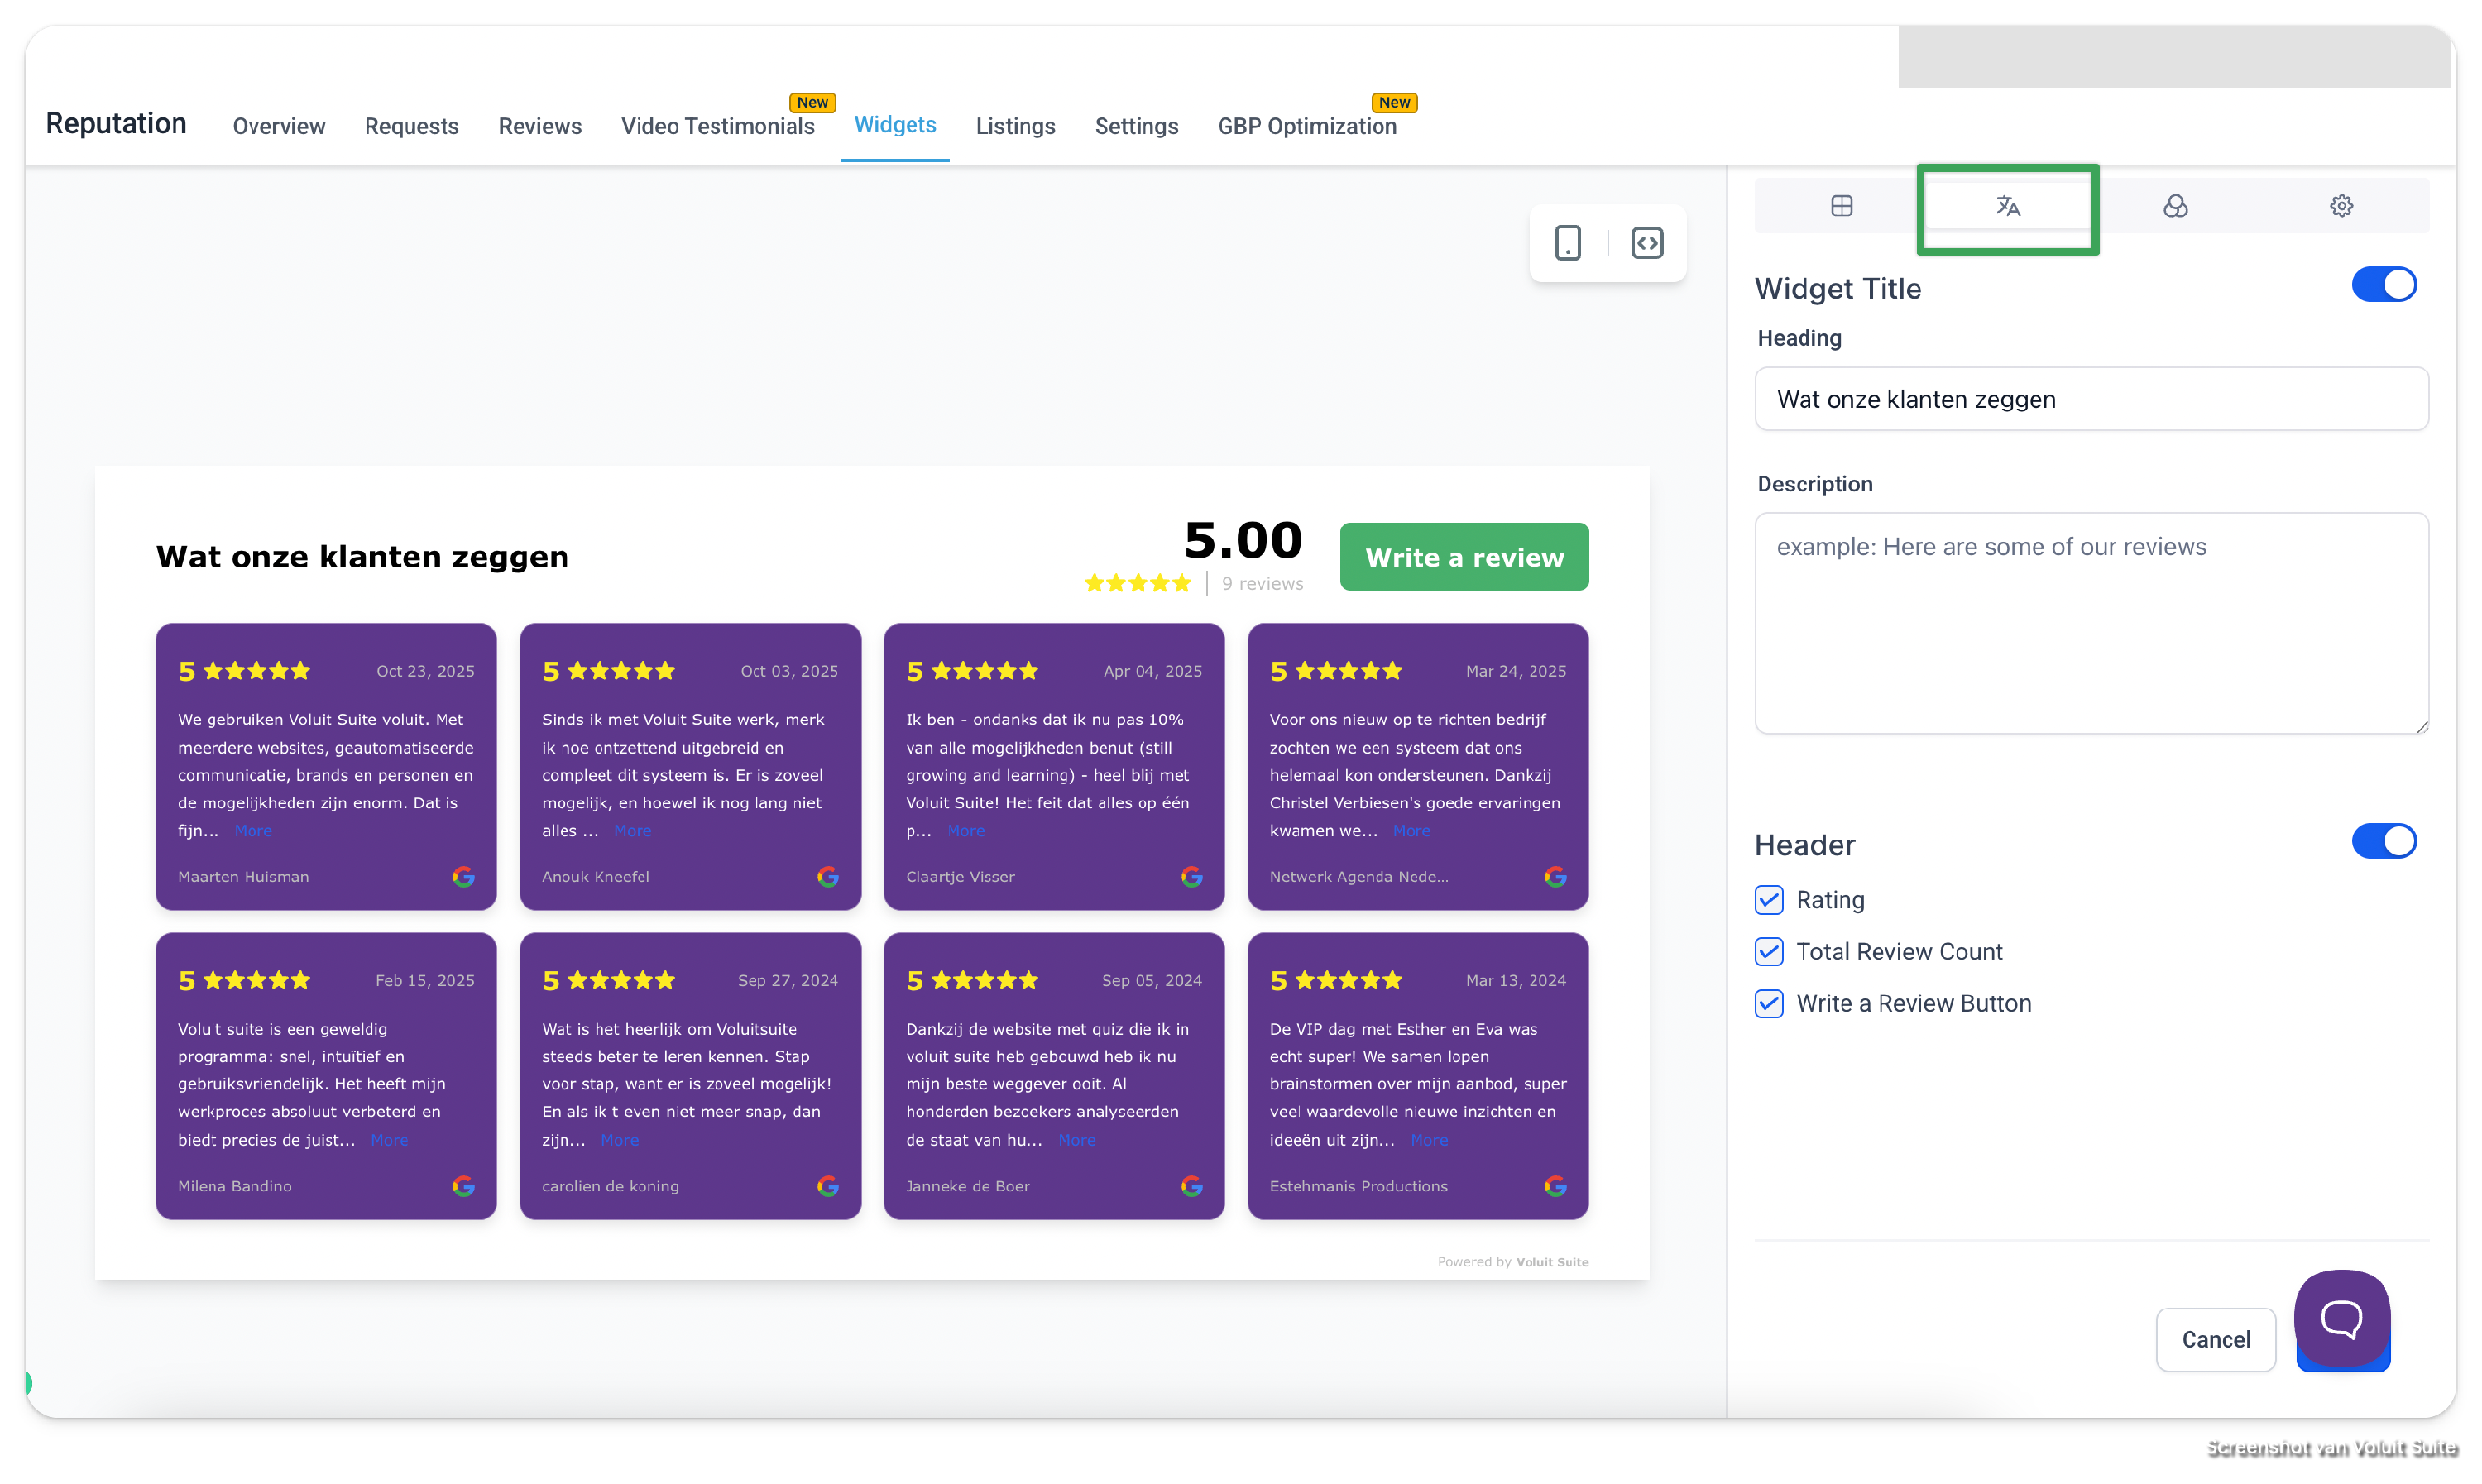This screenshot has height=1484, width=2482.
Task: Uncheck Write a Review Button checkbox
Action: [x=1769, y=1004]
